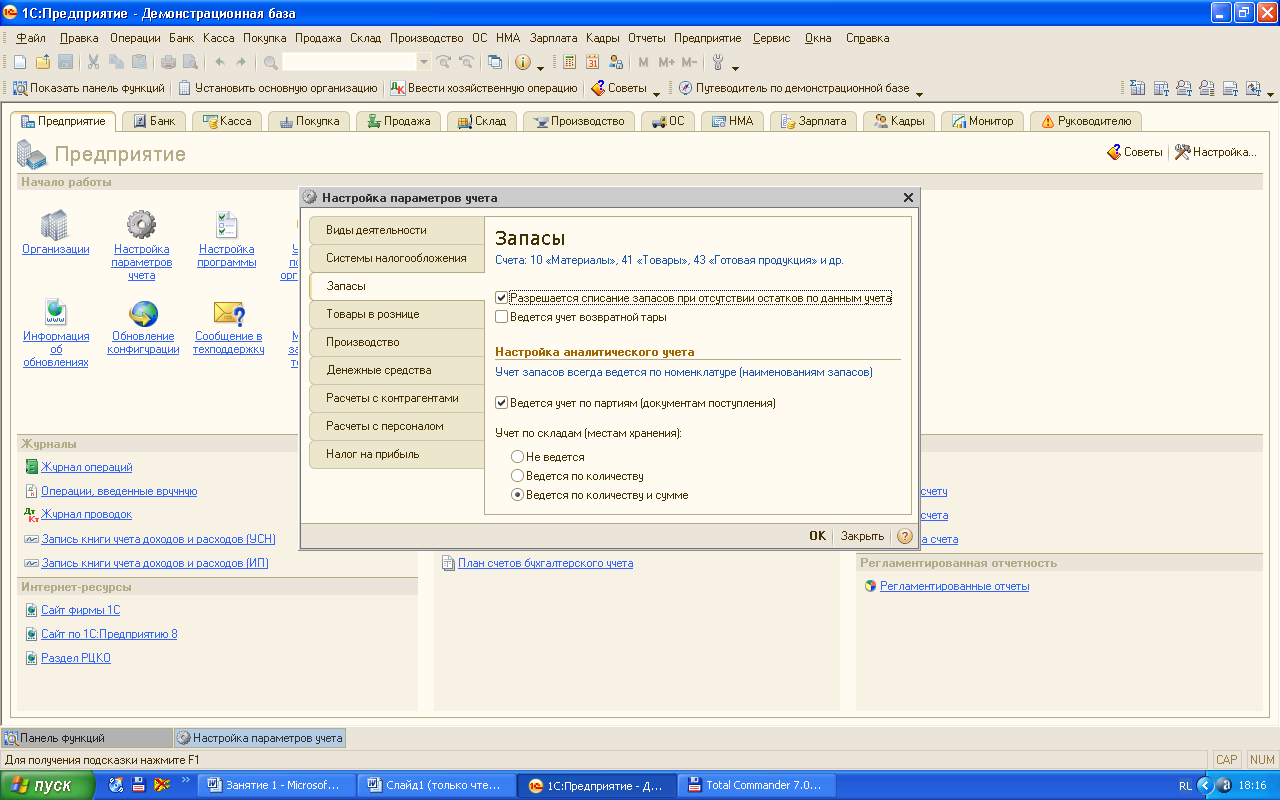Click the 1C Предприятие taskbar button
Screen dimensions: 1280x800
[596, 785]
